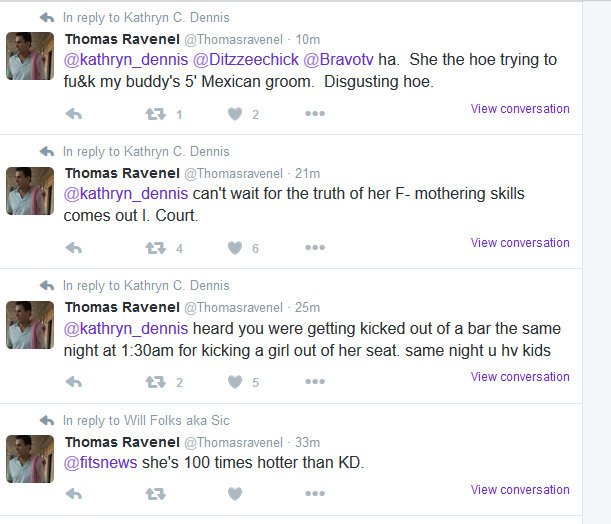
Task: Open more options on the 10m tweet
Action: pyautogui.click(x=315, y=113)
